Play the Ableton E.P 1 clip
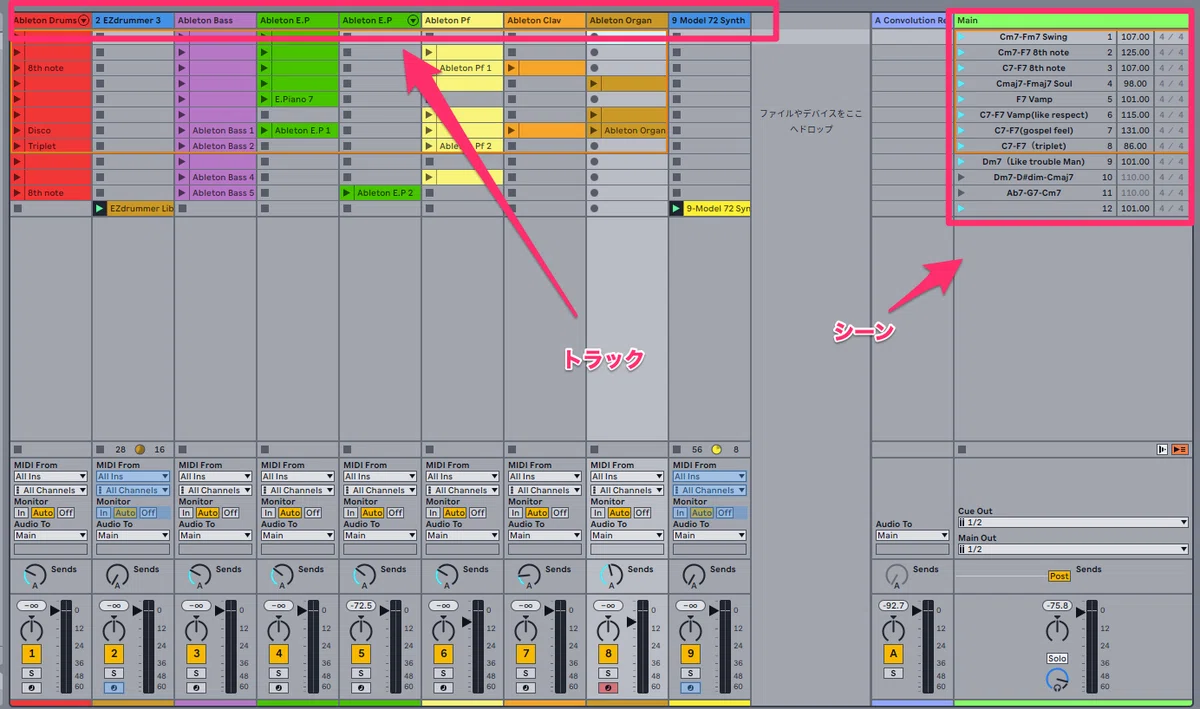This screenshot has width=1200, height=709. click(264, 130)
